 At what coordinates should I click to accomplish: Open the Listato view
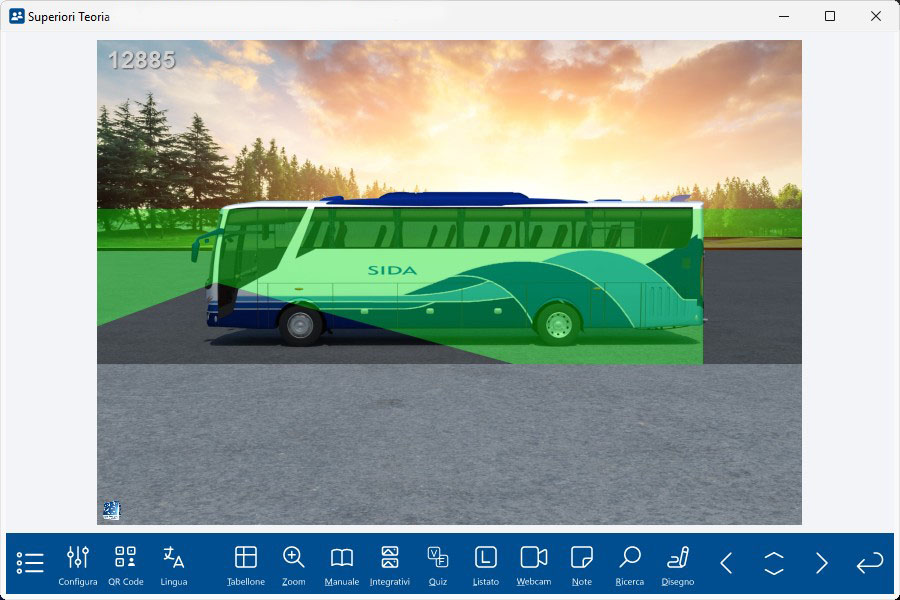click(486, 565)
